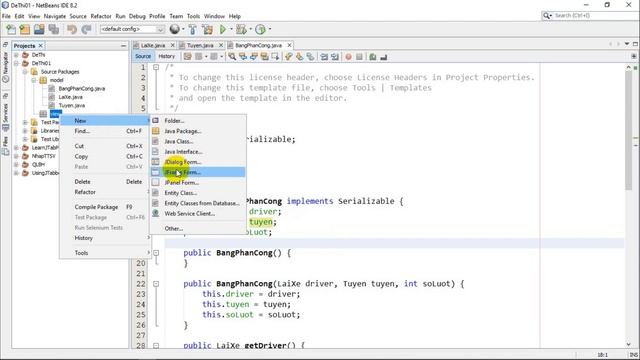Click the red Start Macro Recording icon

(348, 57)
